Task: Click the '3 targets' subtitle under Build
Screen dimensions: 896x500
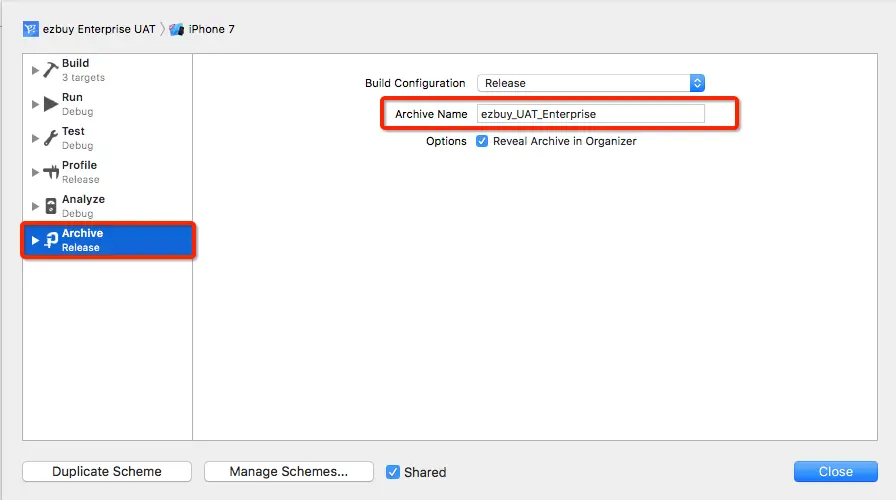Action: tap(83, 78)
